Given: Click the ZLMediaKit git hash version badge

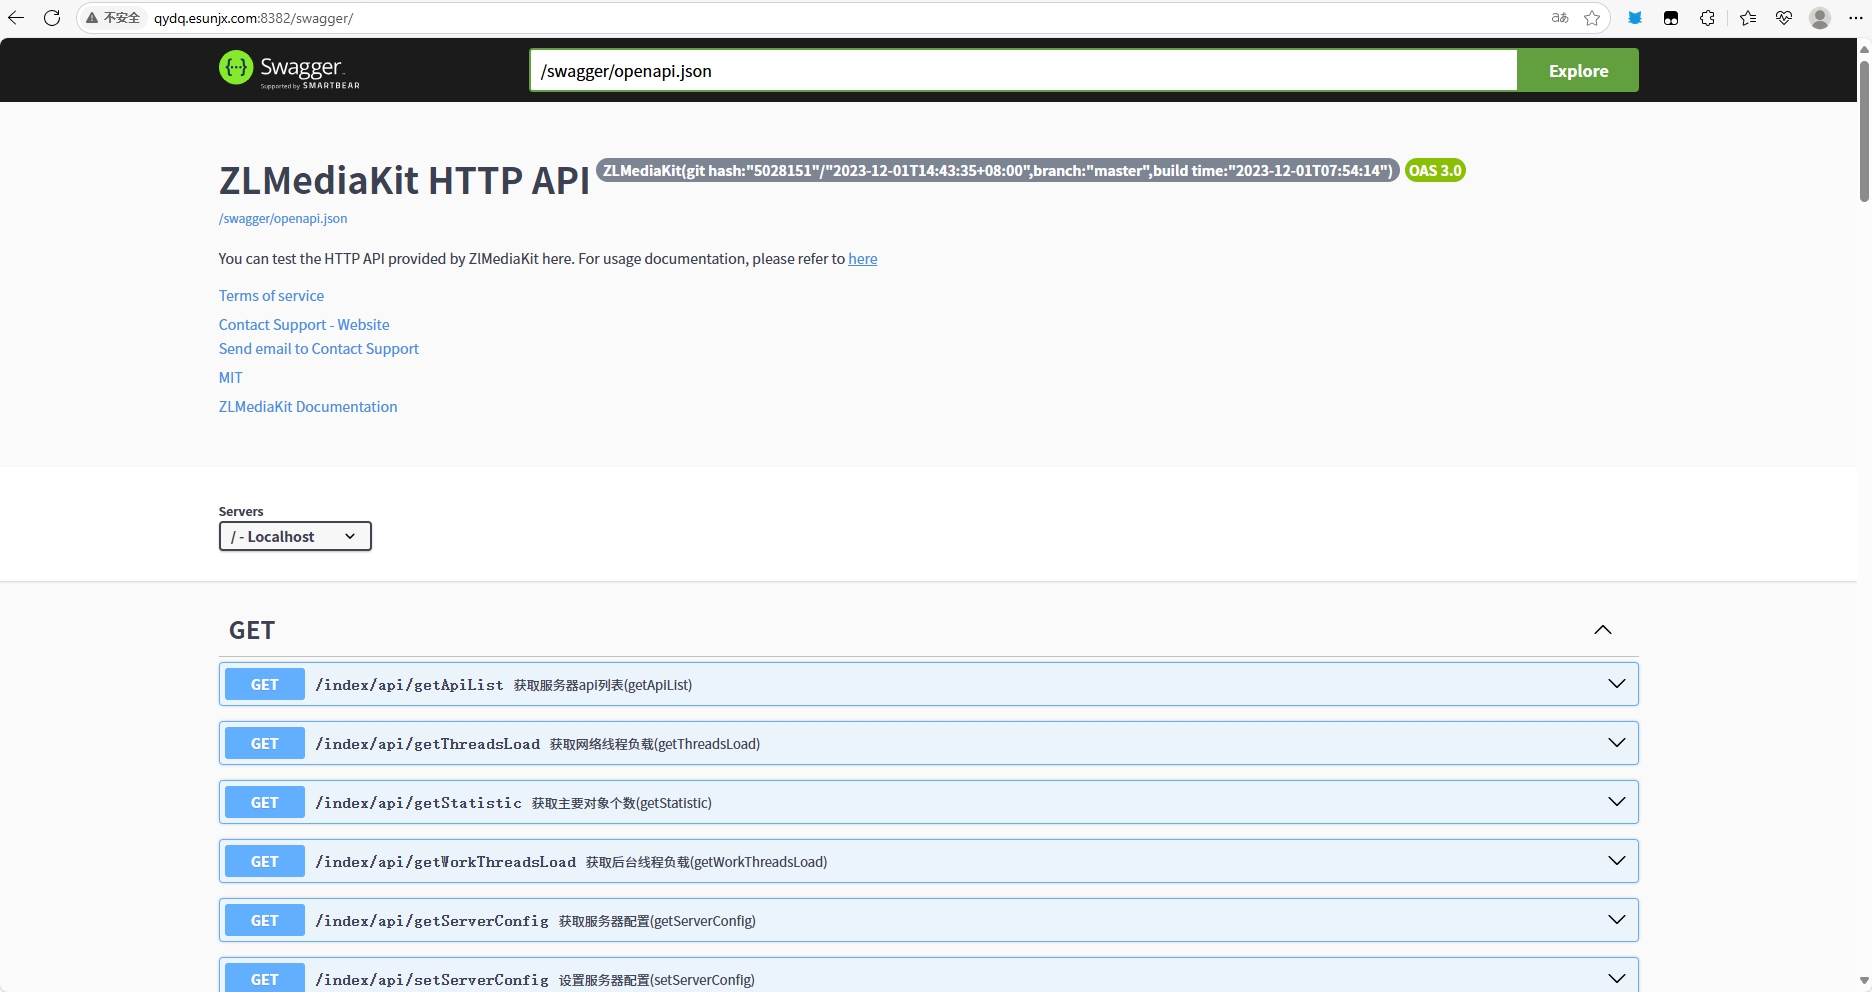Looking at the screenshot, I should coord(997,170).
